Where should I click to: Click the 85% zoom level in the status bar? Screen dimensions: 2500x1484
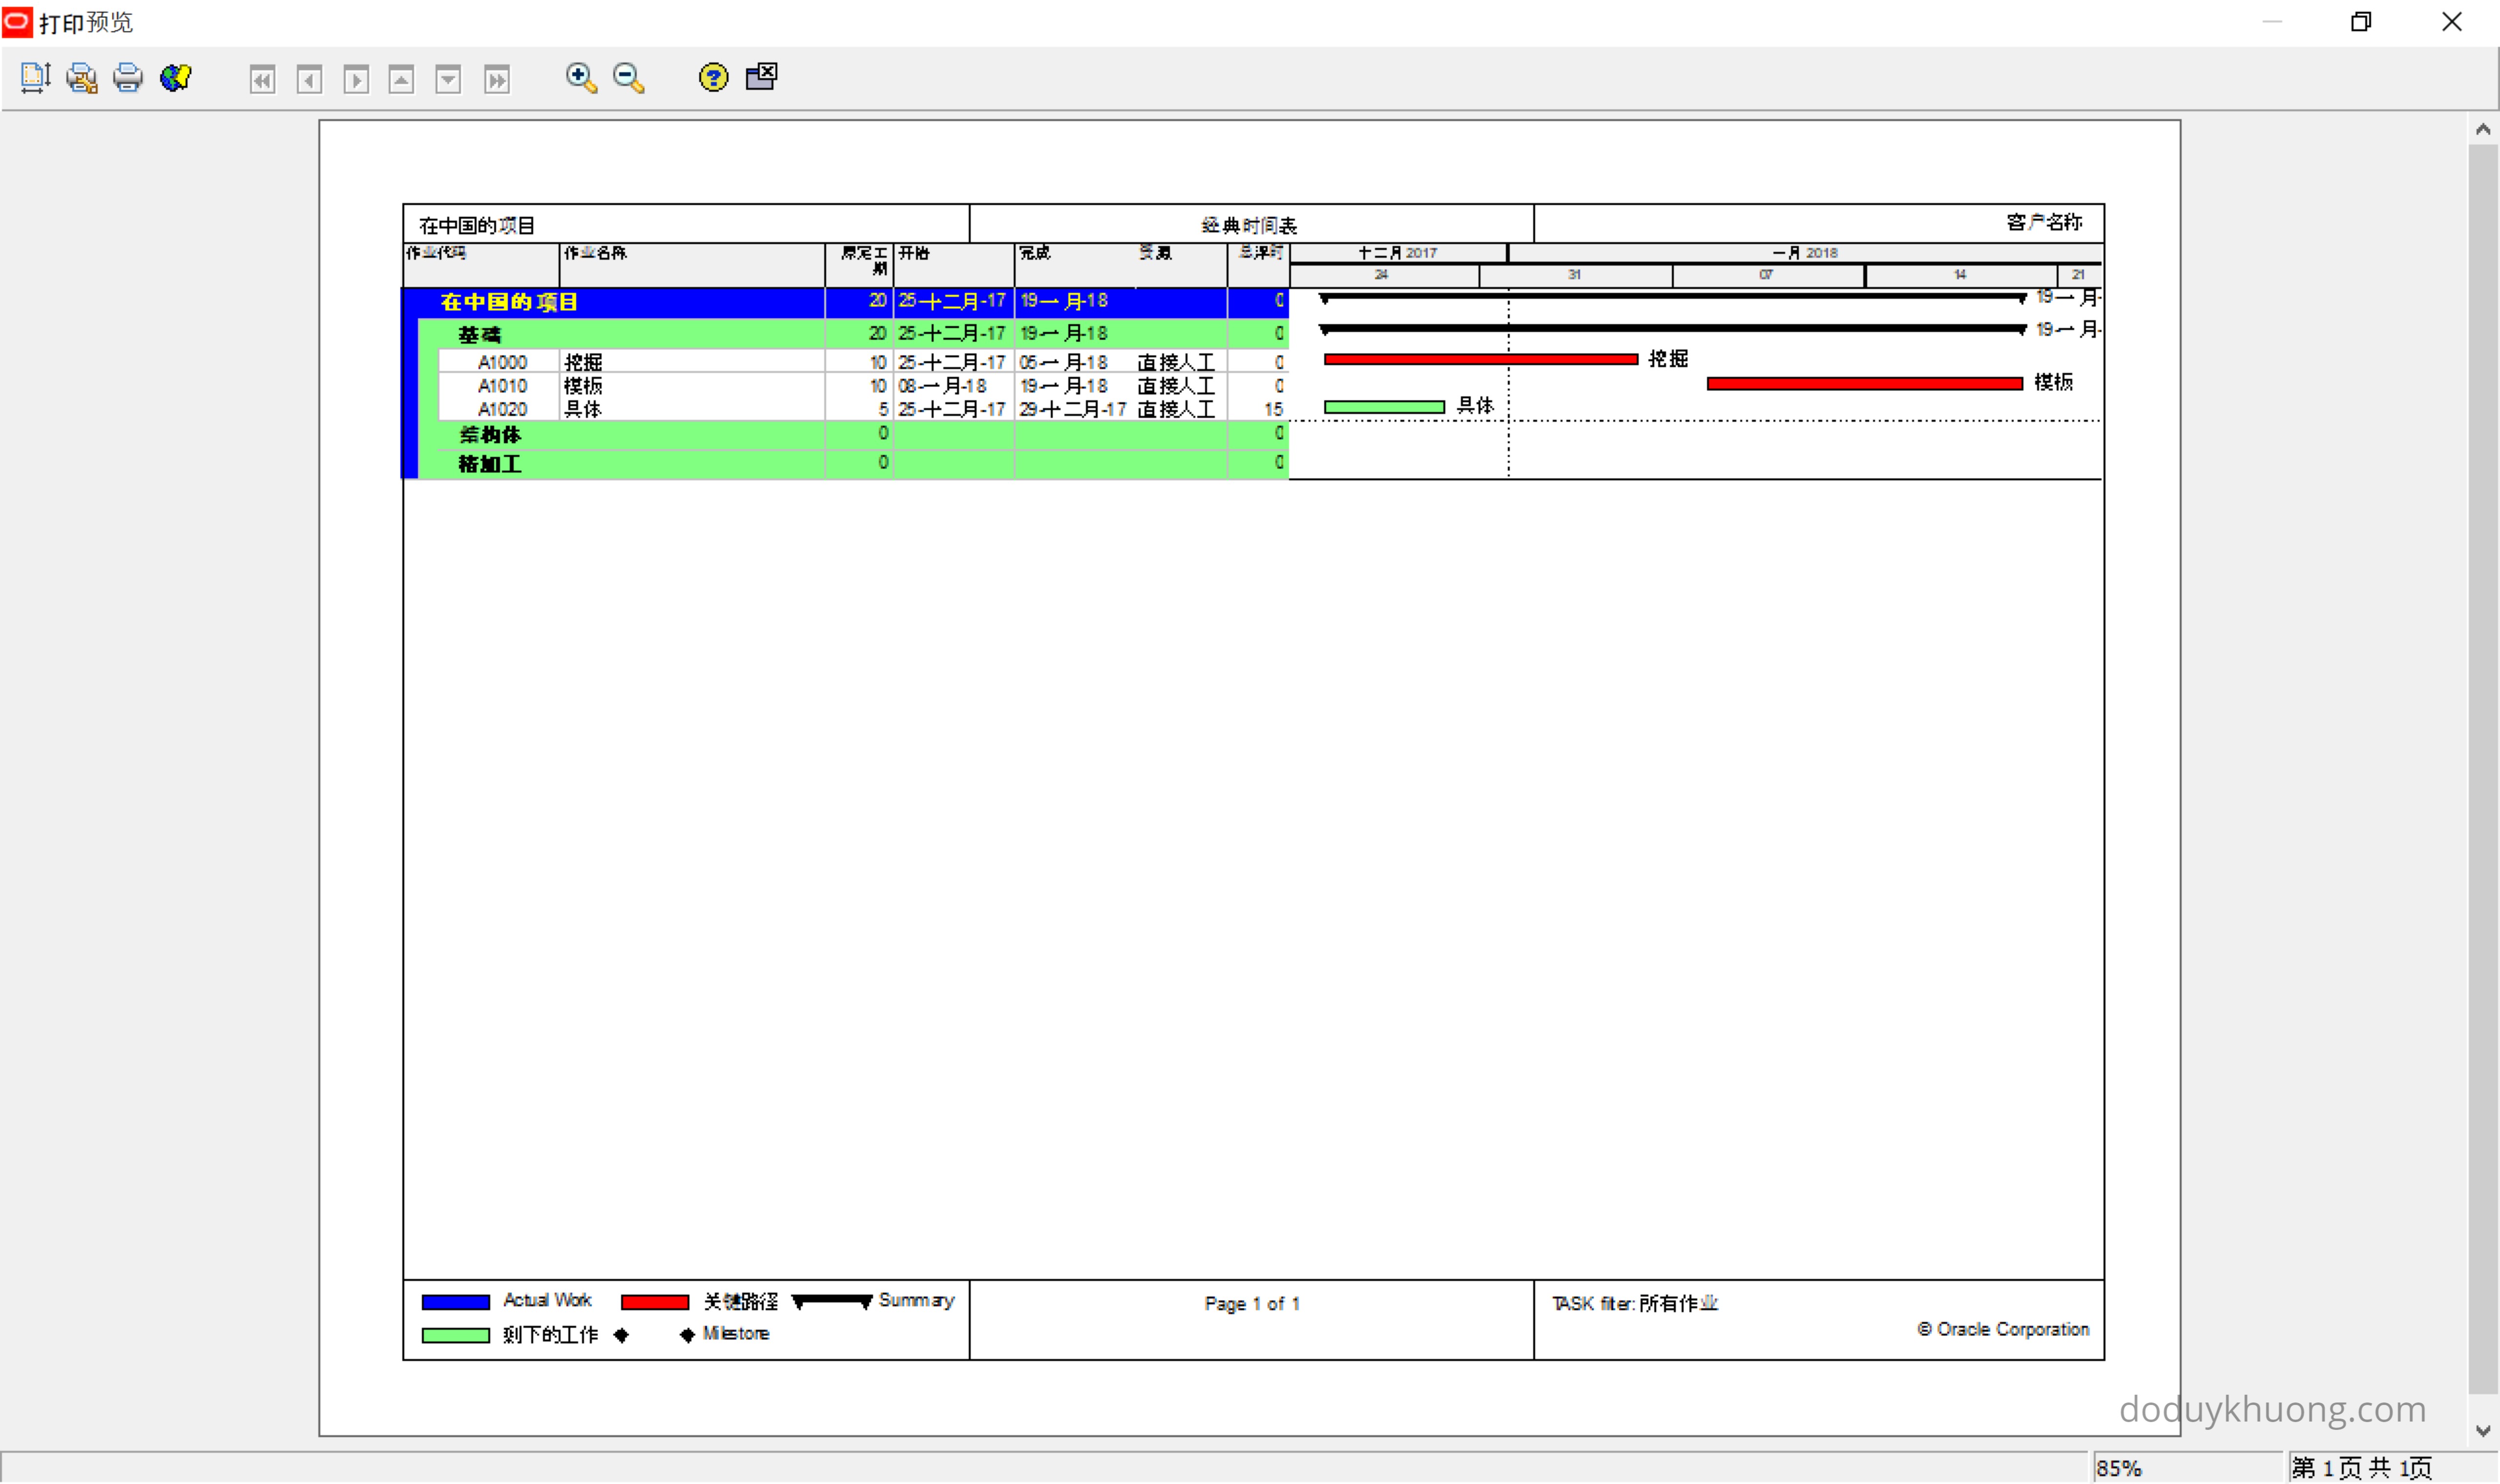(x=2120, y=1468)
